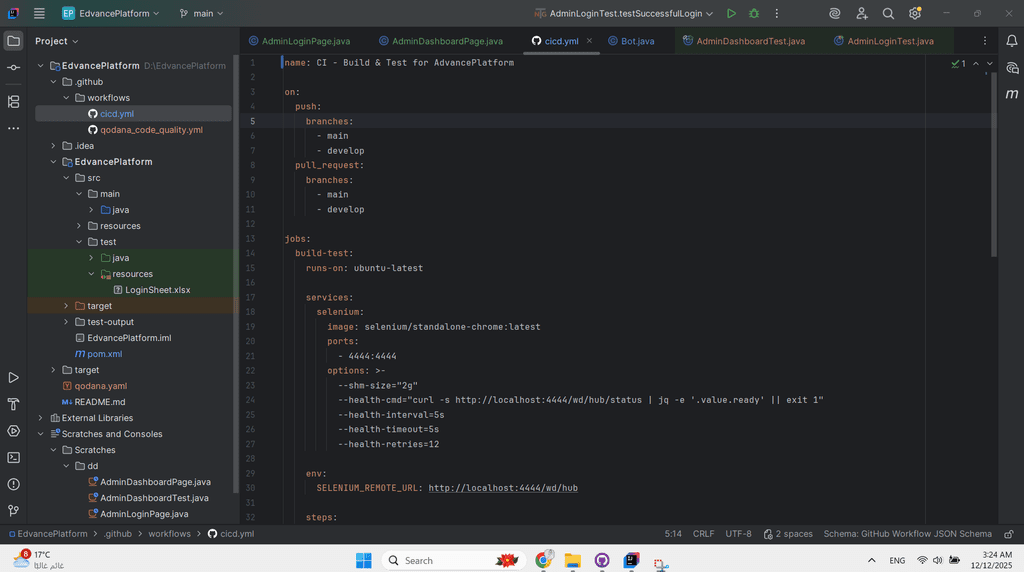Click the localhost:4444/wd/hub URL link
Viewport: 1024px width, 572px height.
503,488
